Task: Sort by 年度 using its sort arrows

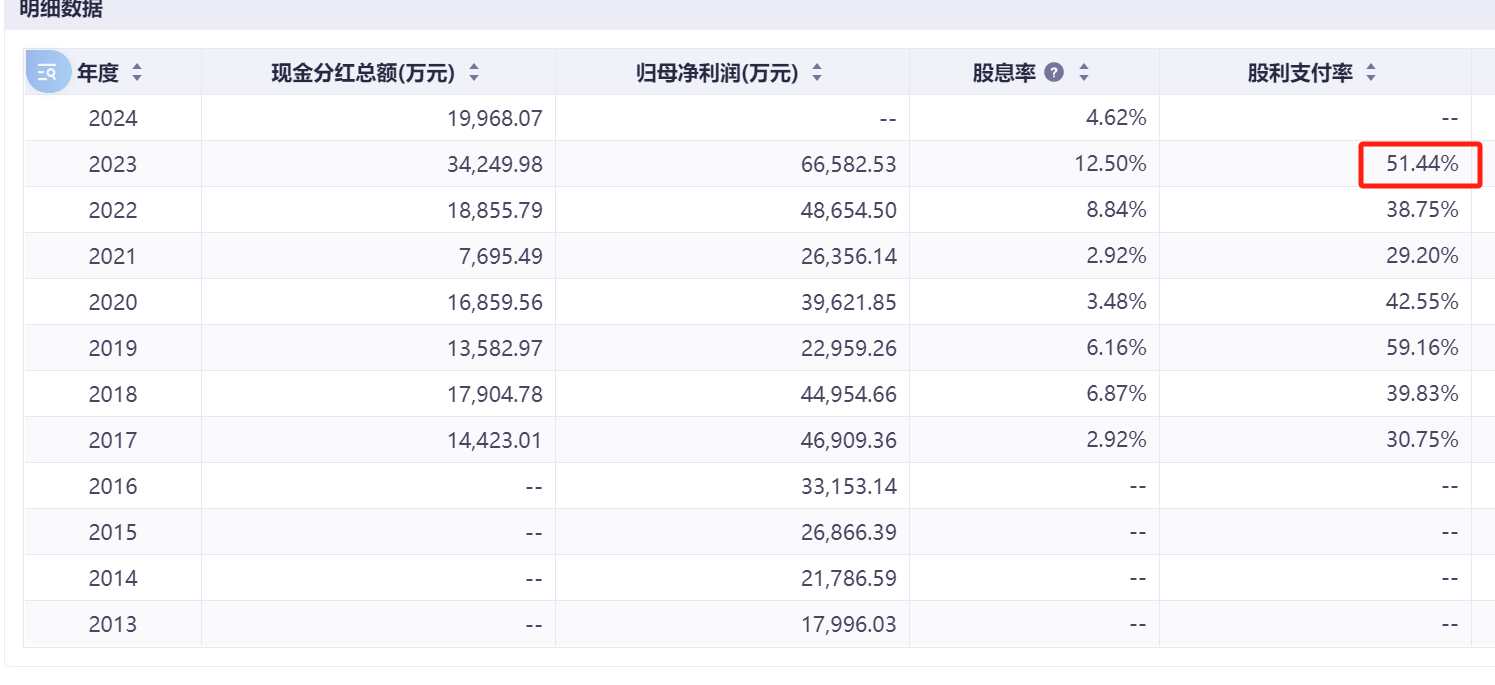Action: pyautogui.click(x=137, y=73)
